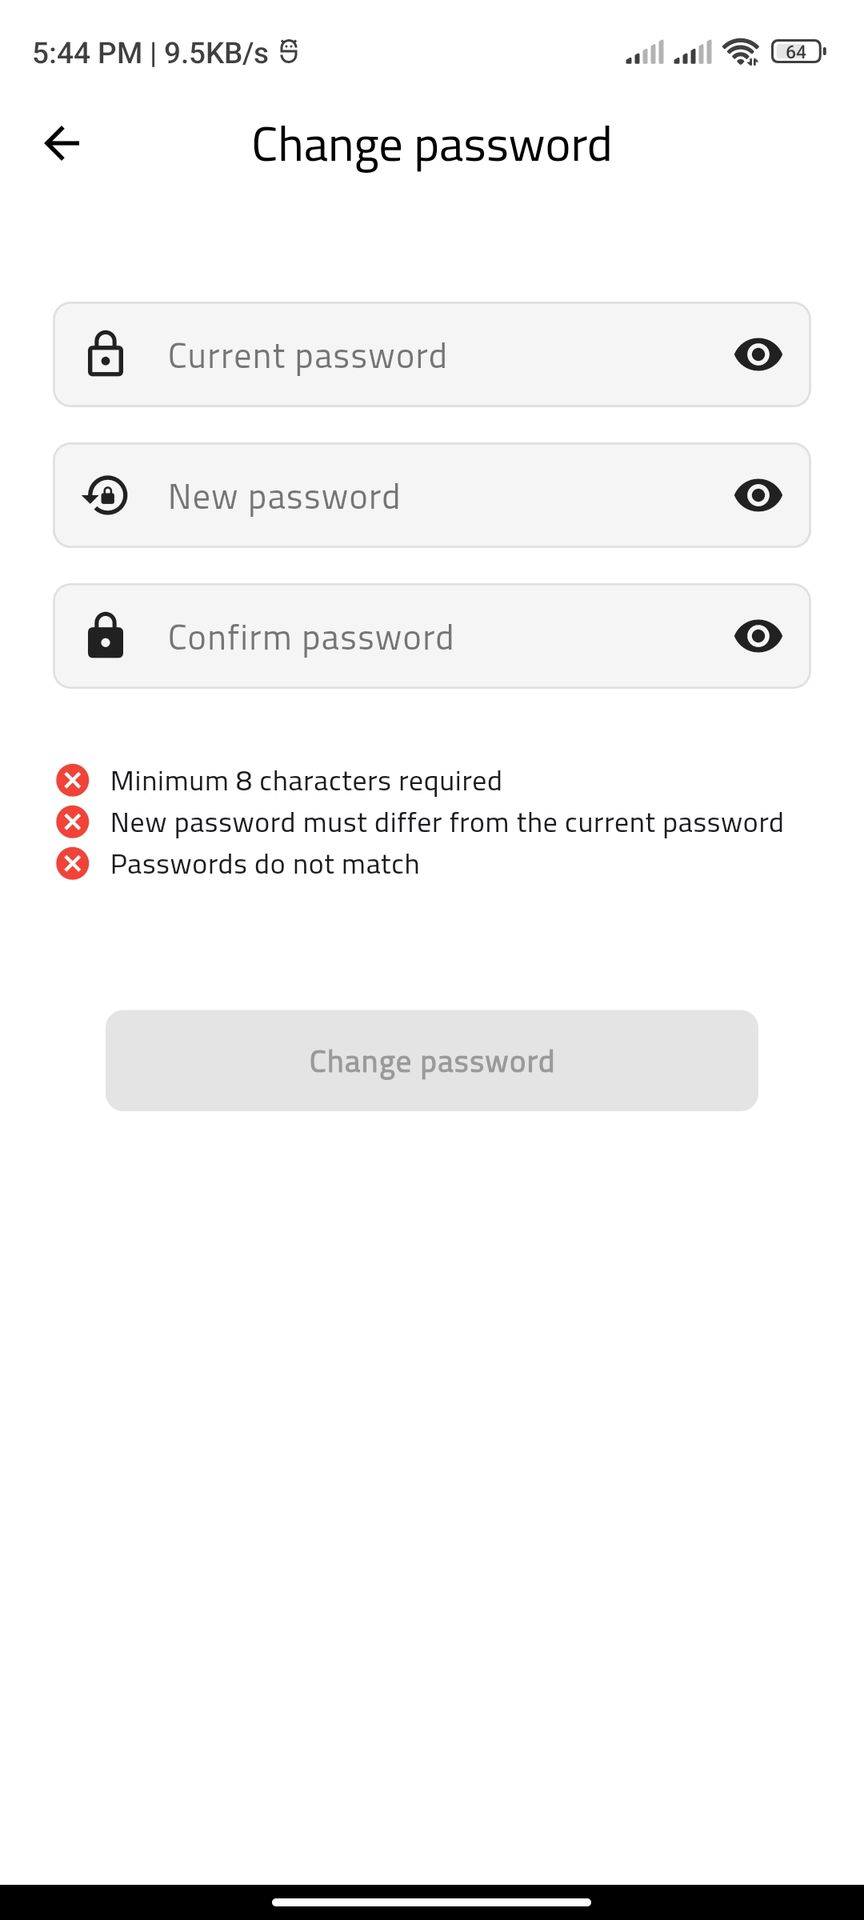Click the outlined lock icon in Current password

click(x=105, y=355)
